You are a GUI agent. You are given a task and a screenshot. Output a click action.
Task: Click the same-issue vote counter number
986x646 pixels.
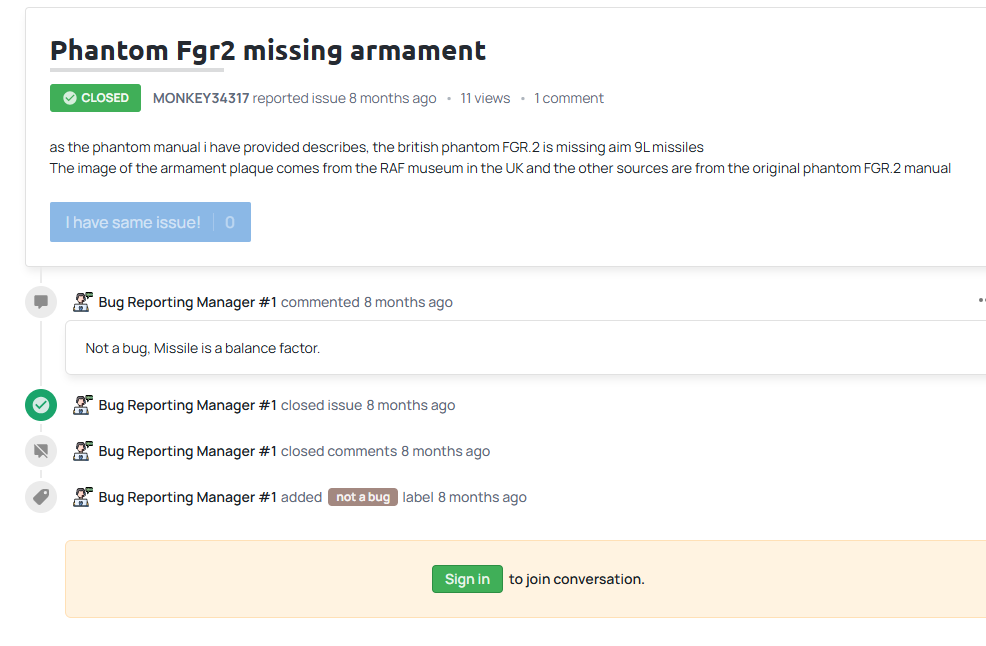230,222
